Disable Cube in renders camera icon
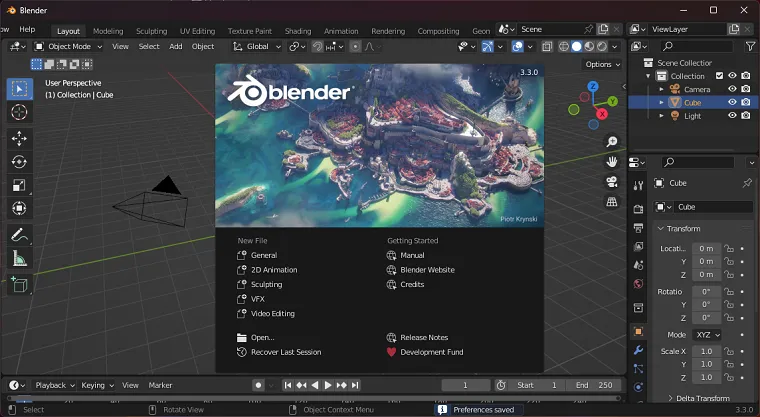The image size is (760, 417). tap(746, 102)
